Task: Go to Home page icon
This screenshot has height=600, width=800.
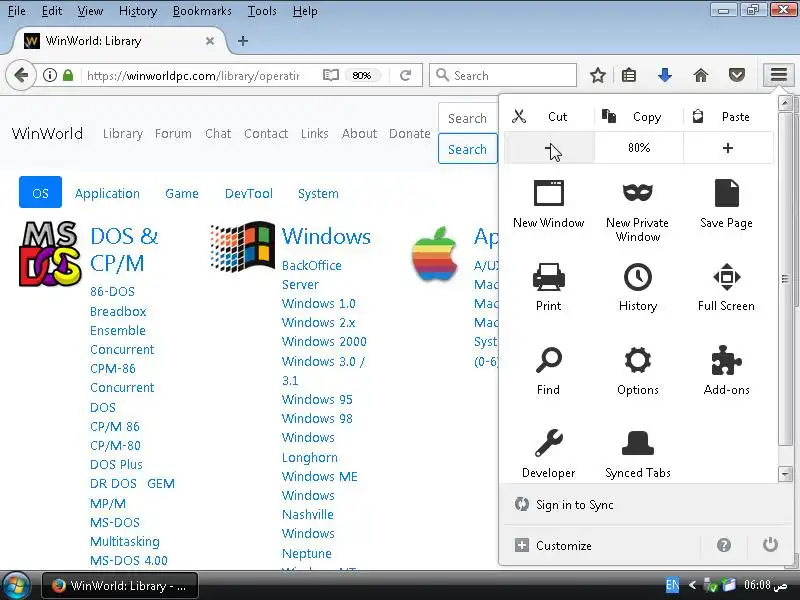Action: pos(701,76)
